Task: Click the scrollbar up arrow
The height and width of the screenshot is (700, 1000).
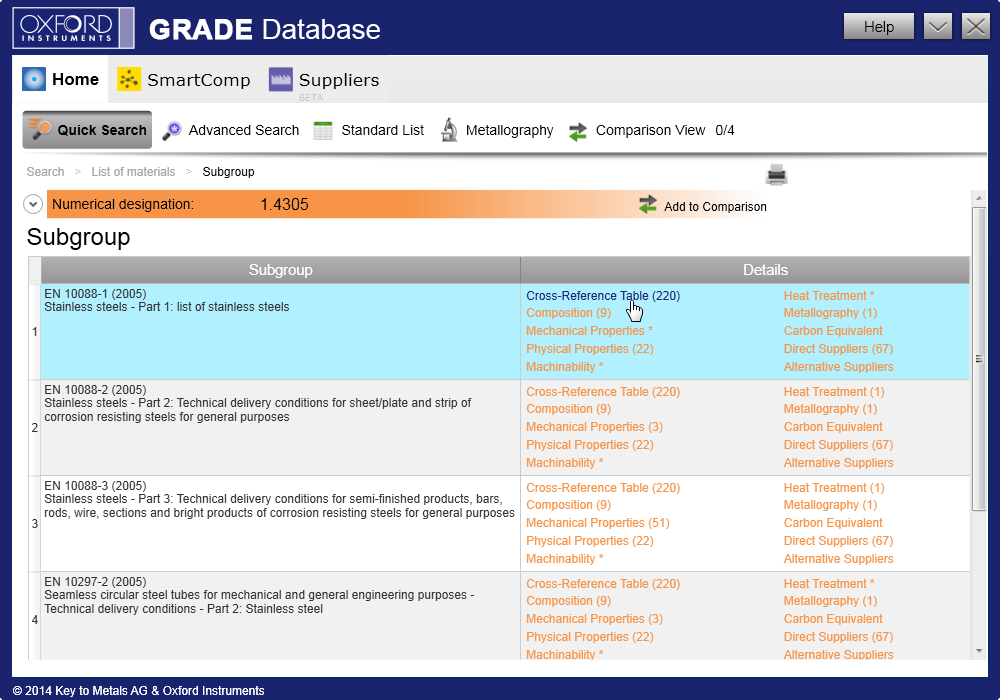Action: pos(979,198)
